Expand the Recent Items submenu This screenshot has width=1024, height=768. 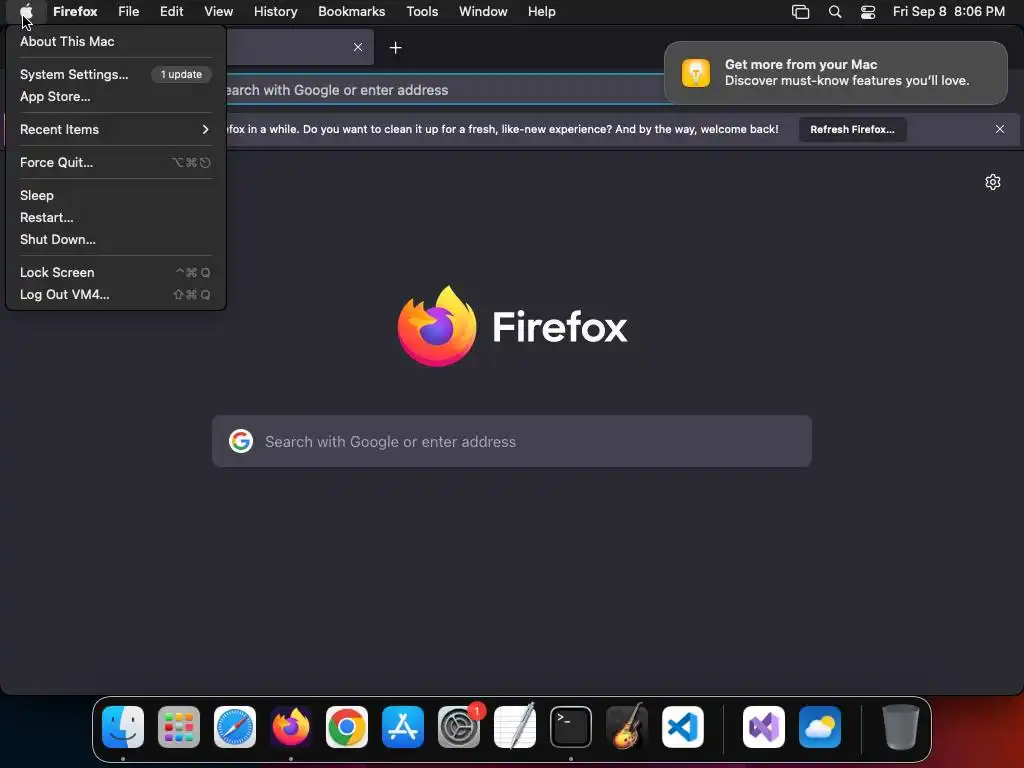(116, 129)
